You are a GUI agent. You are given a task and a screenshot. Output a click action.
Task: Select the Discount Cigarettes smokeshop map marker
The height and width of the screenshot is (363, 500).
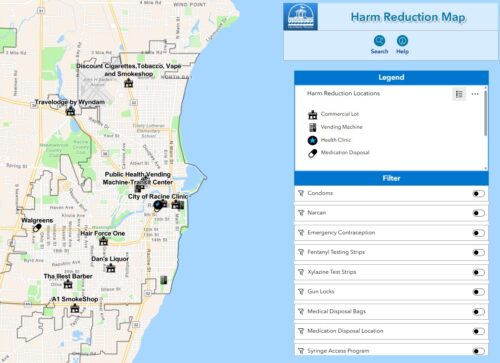[129, 83]
